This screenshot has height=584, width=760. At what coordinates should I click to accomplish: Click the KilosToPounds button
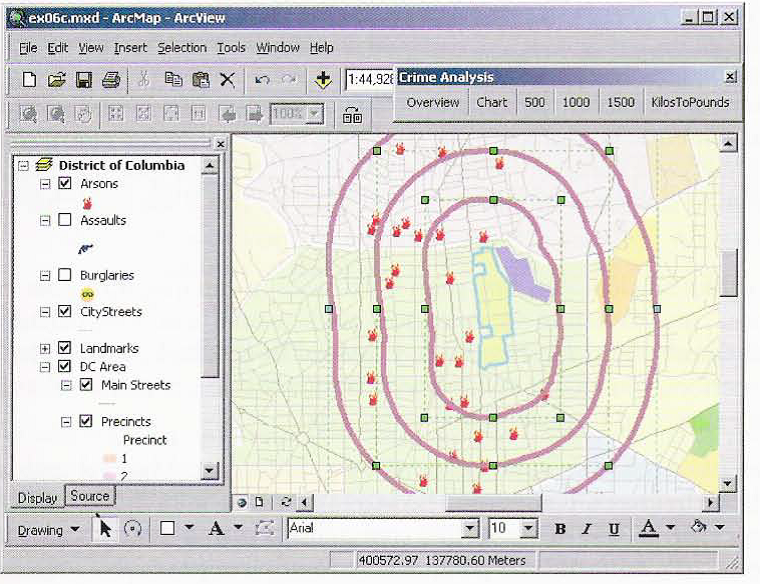pos(690,102)
